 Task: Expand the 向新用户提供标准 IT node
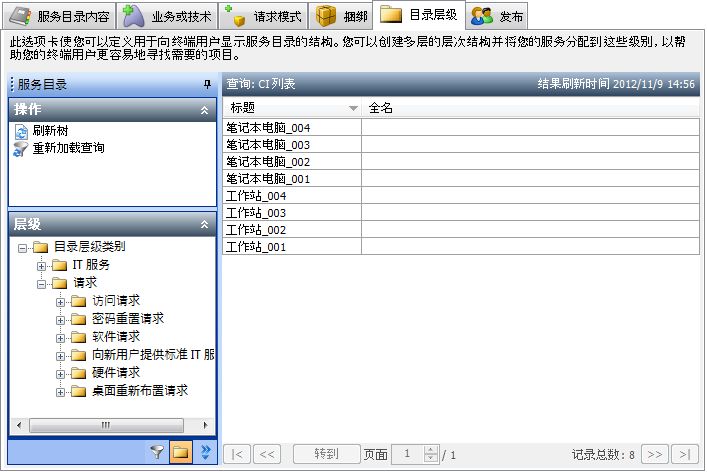[60, 356]
